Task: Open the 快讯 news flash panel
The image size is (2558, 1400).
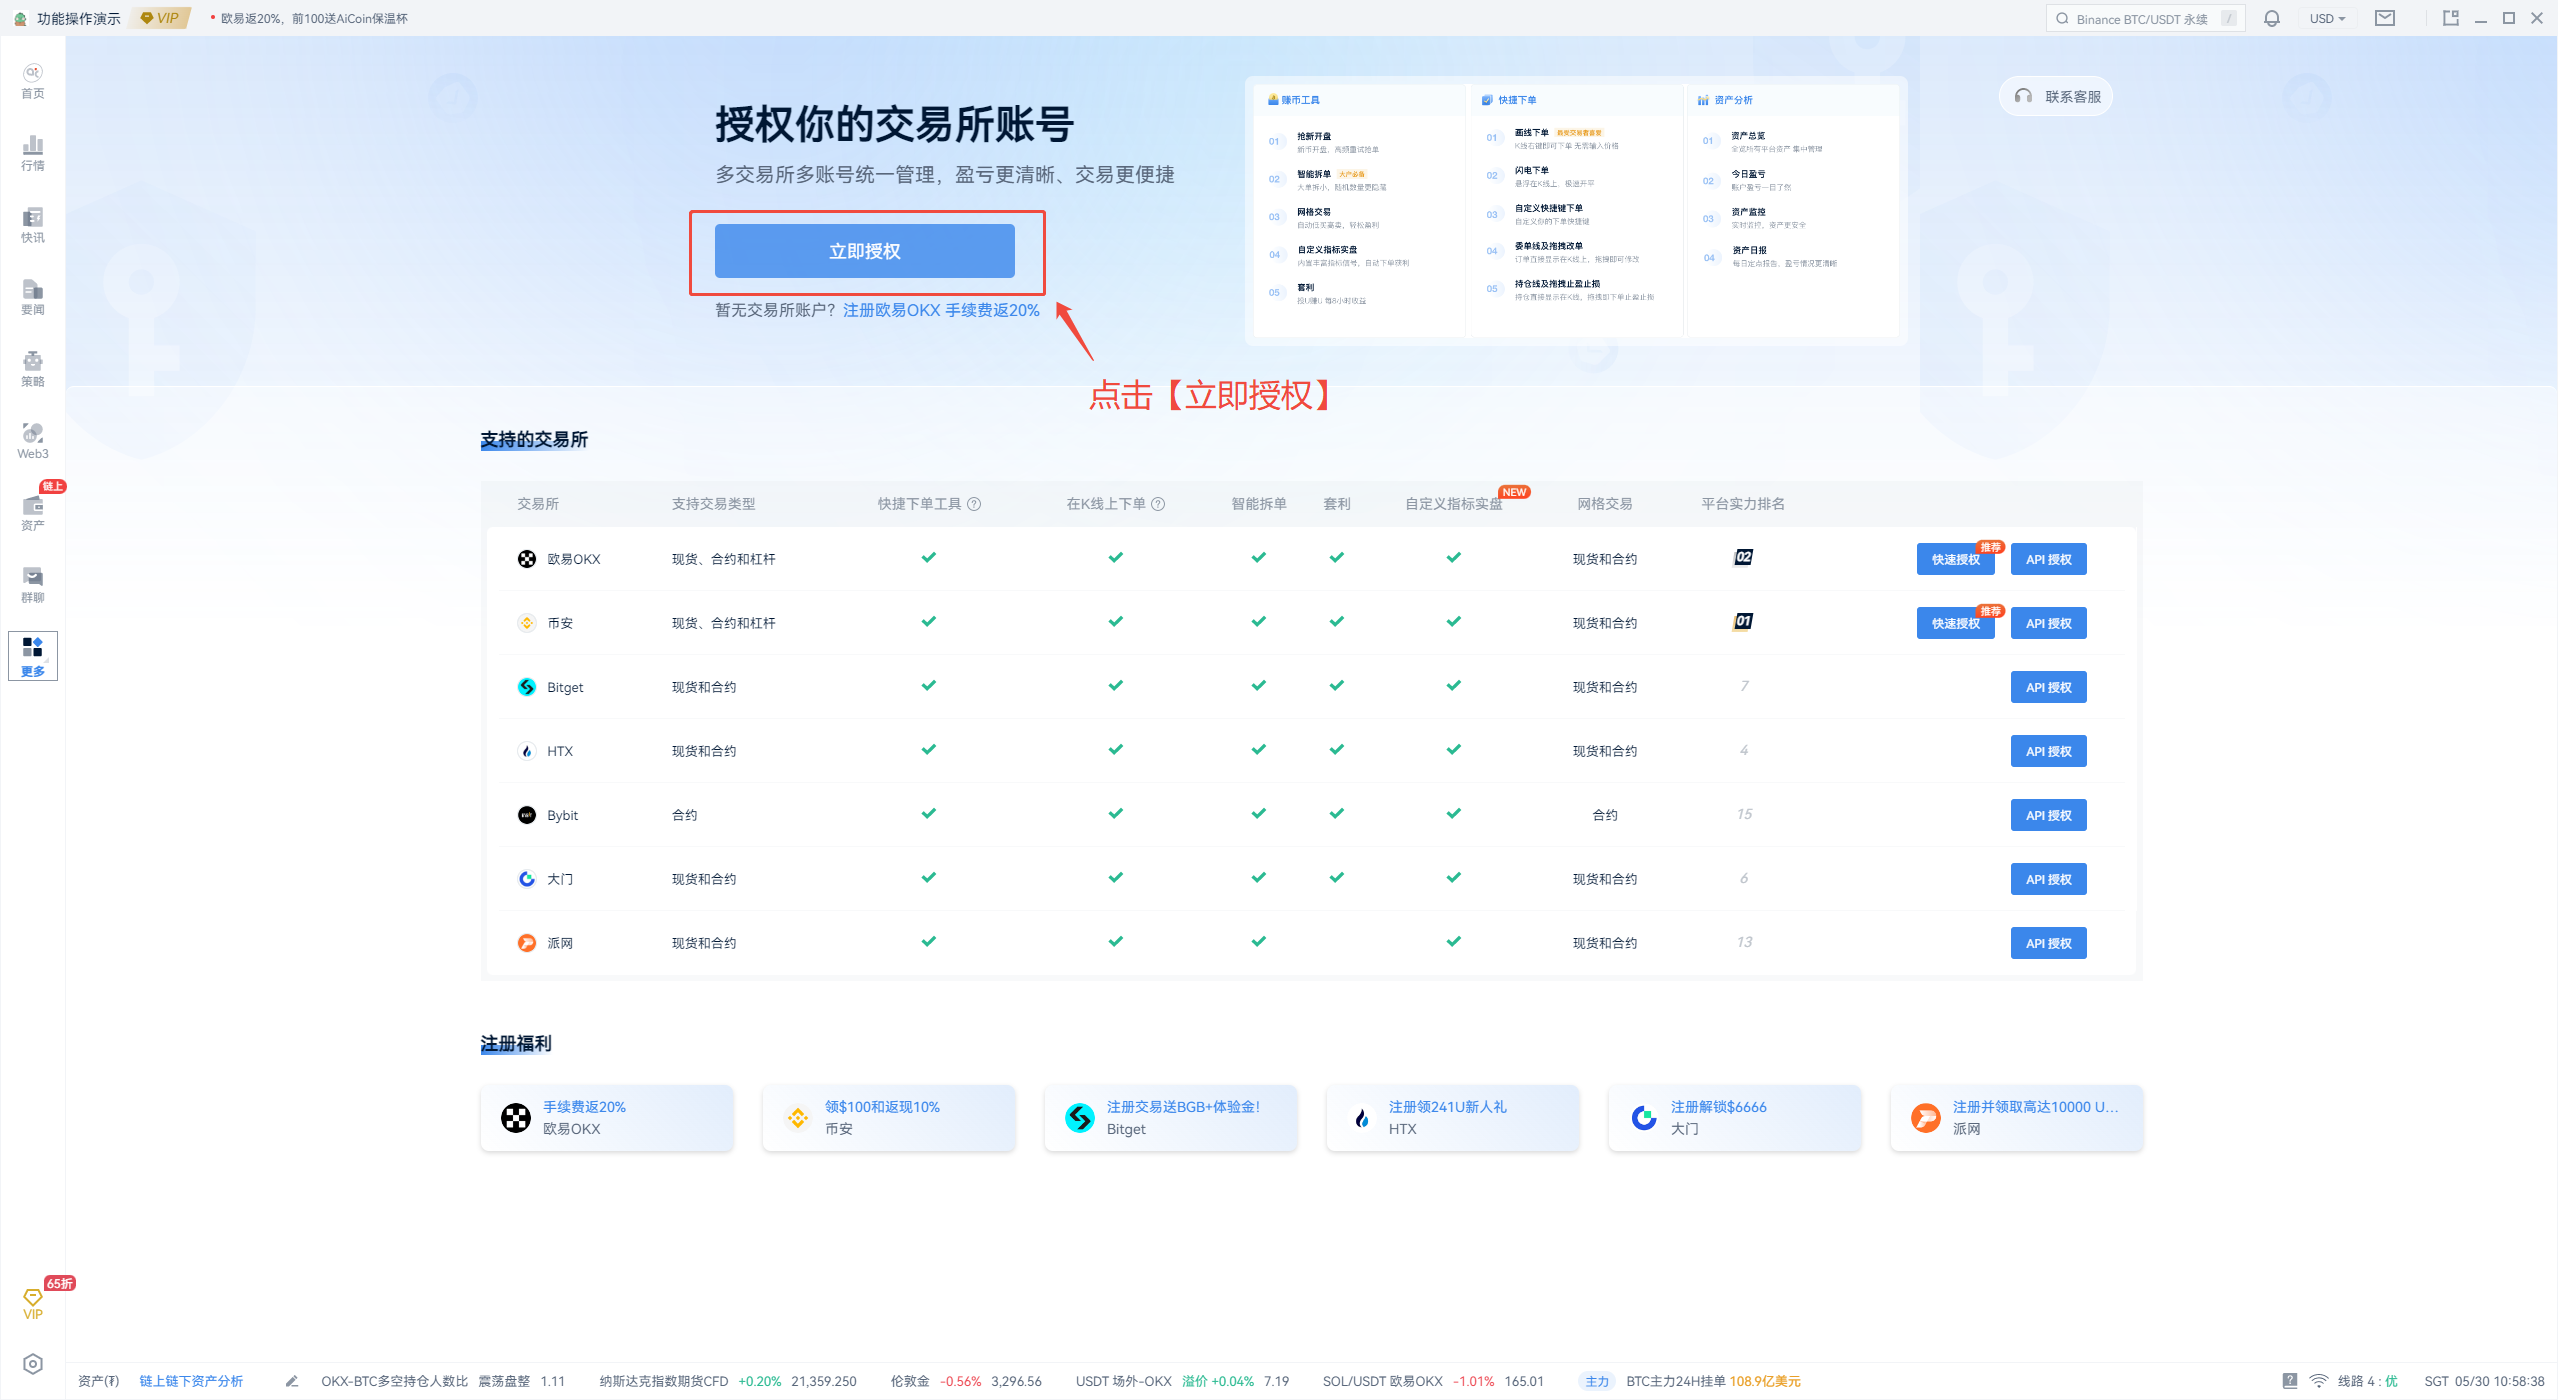Action: (x=32, y=223)
